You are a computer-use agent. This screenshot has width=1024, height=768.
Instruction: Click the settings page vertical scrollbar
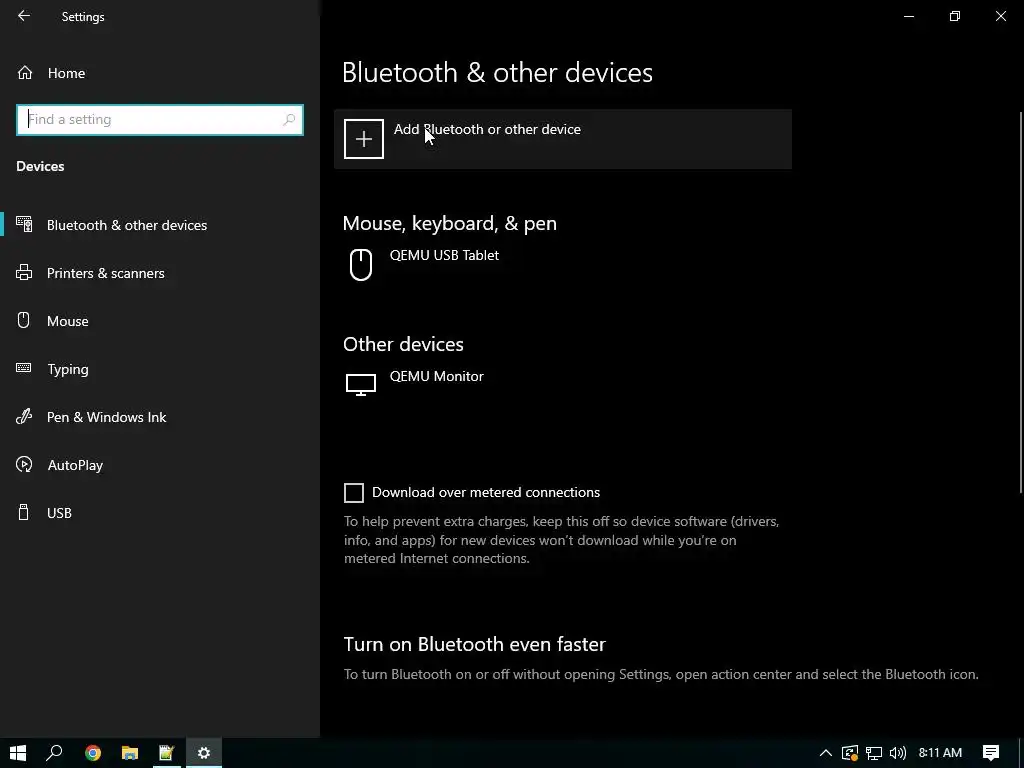coord(1020,302)
